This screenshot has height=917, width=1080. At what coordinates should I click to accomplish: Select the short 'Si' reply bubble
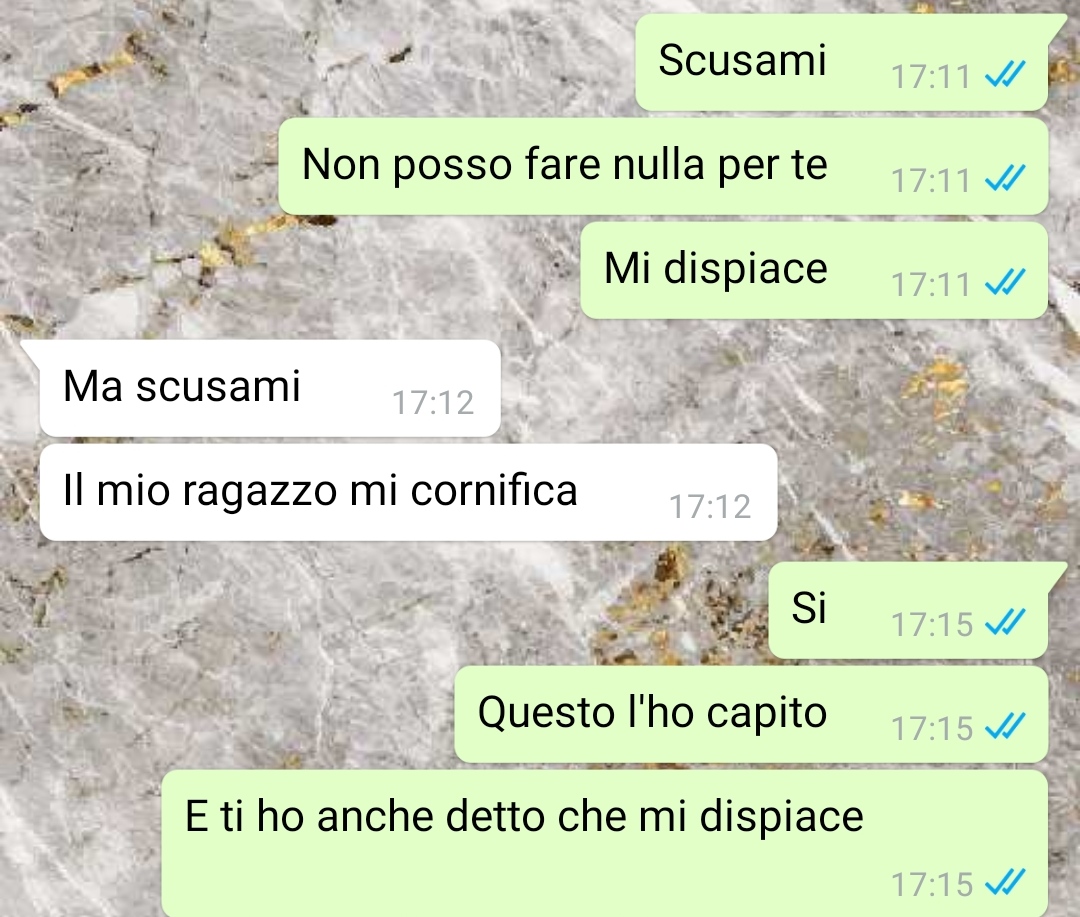pos(909,610)
